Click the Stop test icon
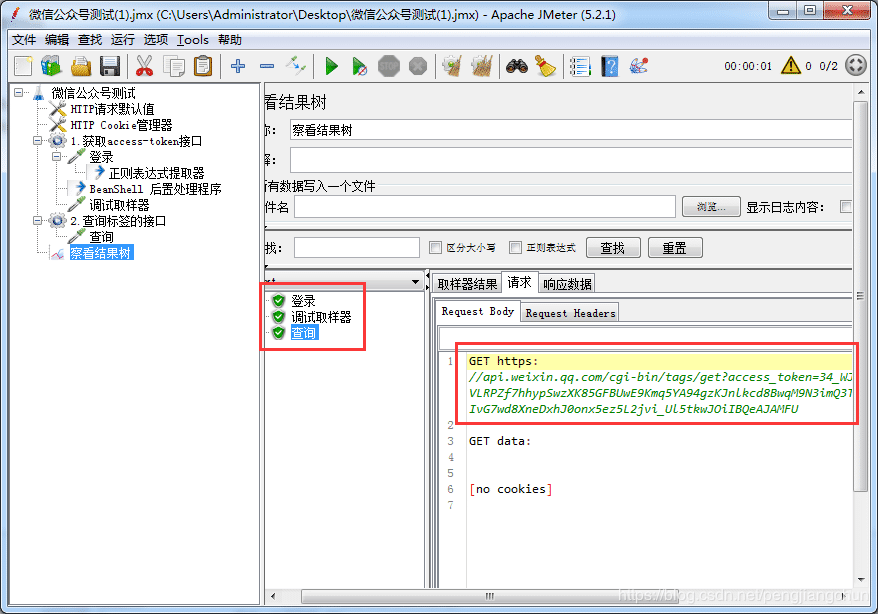Screen dimensions: 878x614 tap(389, 66)
